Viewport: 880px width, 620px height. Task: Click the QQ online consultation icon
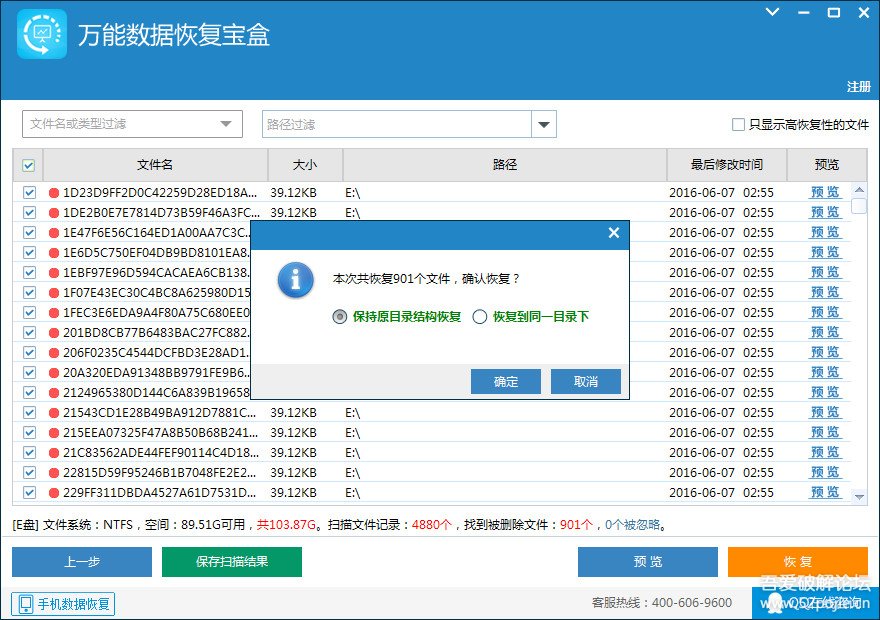click(773, 603)
